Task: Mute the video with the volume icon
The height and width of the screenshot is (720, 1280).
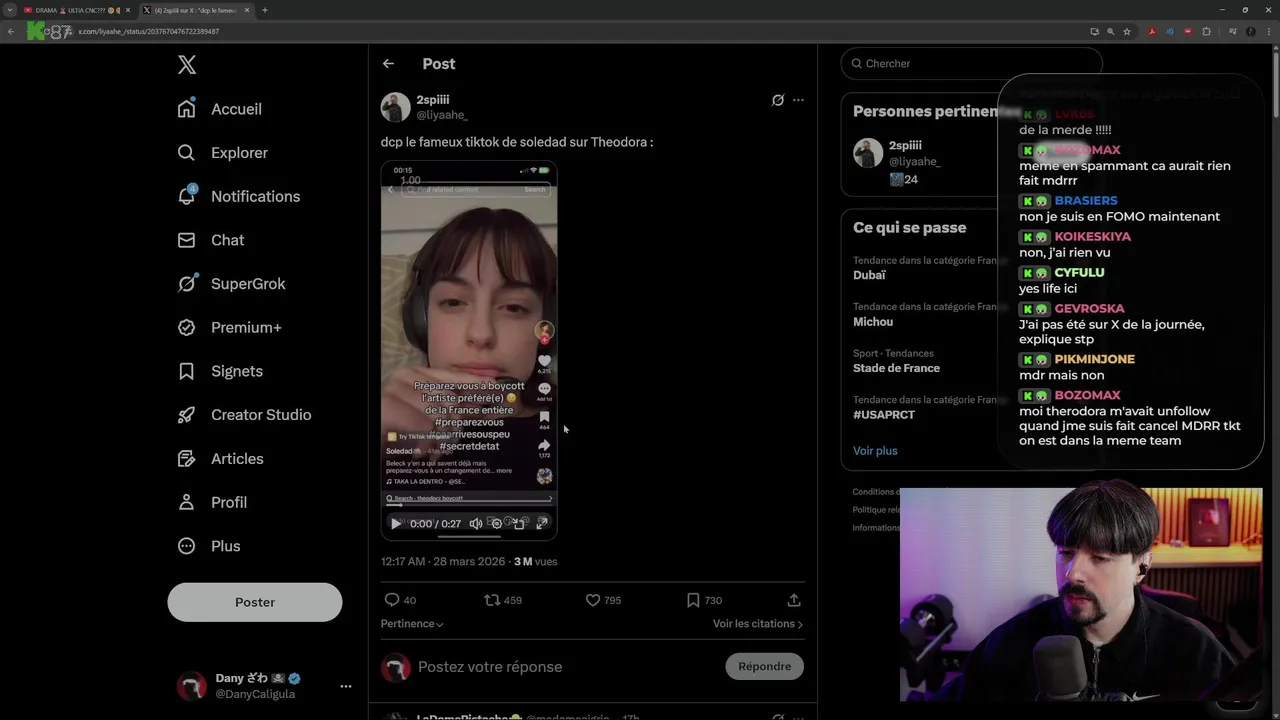Action: (476, 523)
